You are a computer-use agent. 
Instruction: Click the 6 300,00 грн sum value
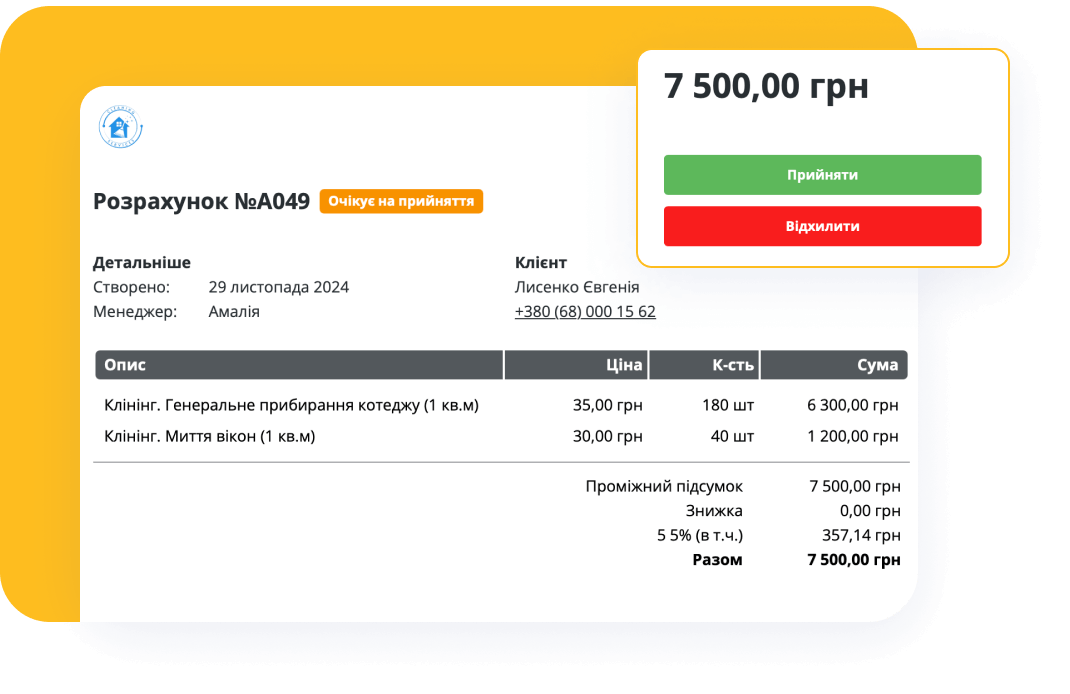pos(853,406)
